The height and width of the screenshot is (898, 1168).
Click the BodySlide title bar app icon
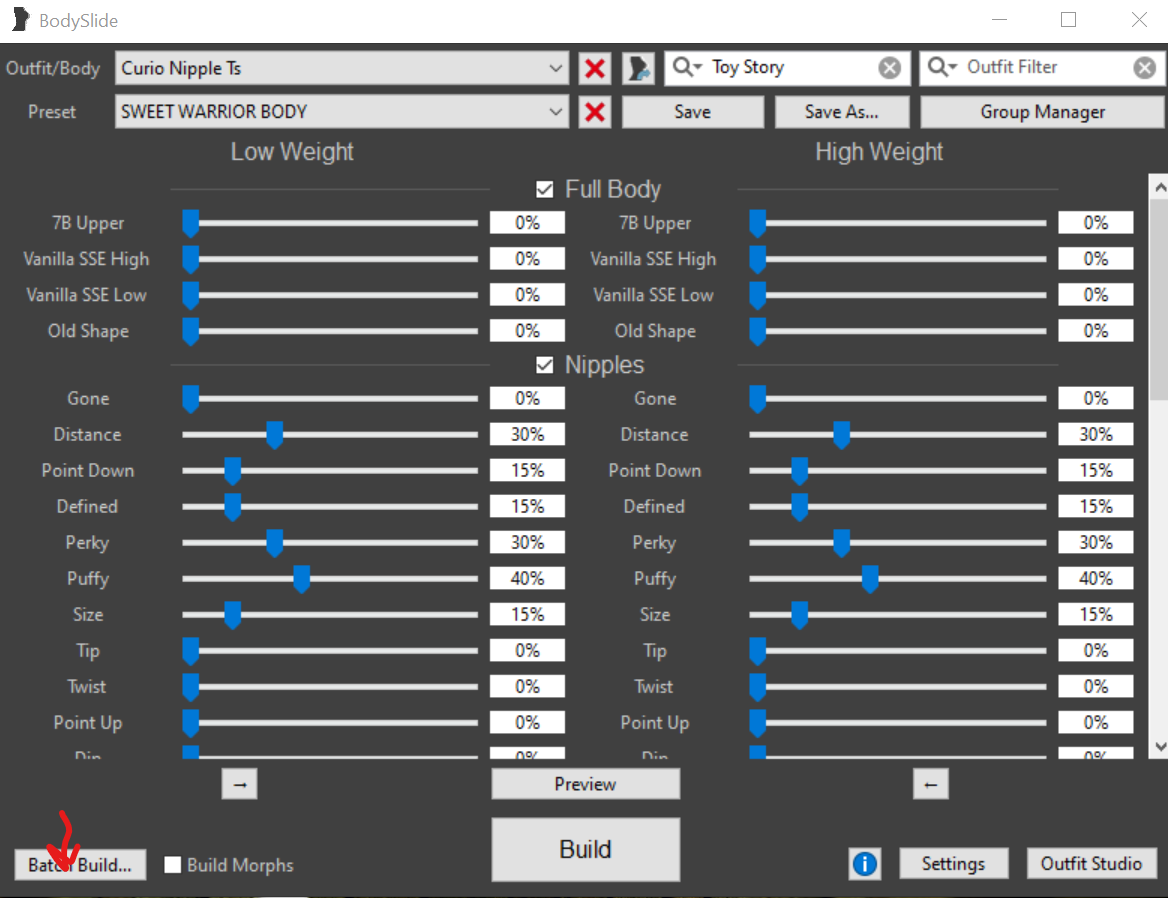20,20
